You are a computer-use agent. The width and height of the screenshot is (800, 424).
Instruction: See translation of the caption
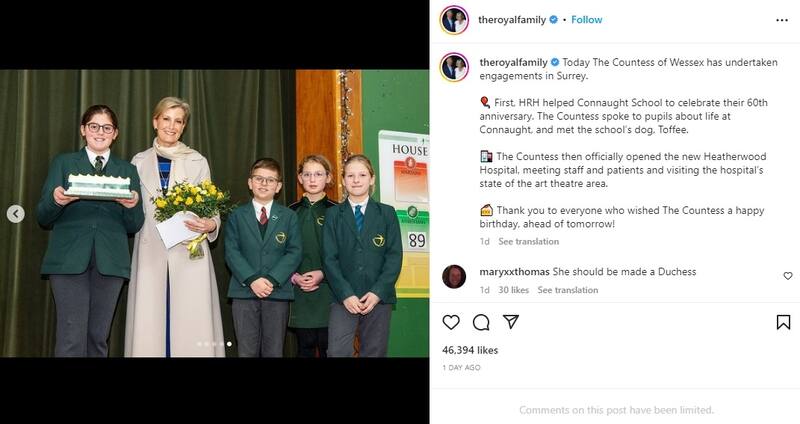[529, 241]
